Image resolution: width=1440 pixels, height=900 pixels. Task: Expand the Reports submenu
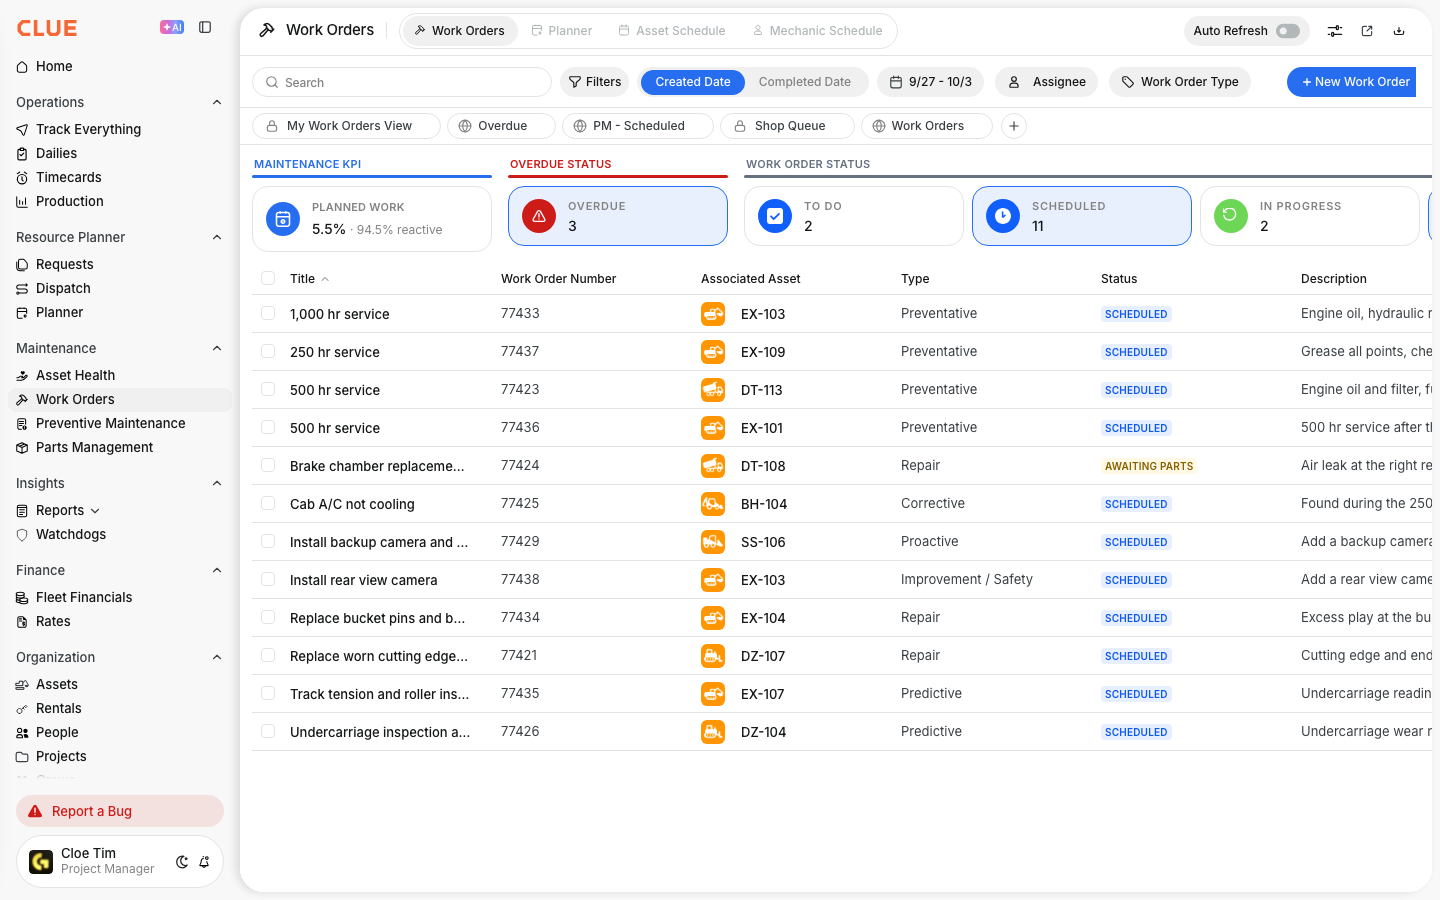click(95, 511)
